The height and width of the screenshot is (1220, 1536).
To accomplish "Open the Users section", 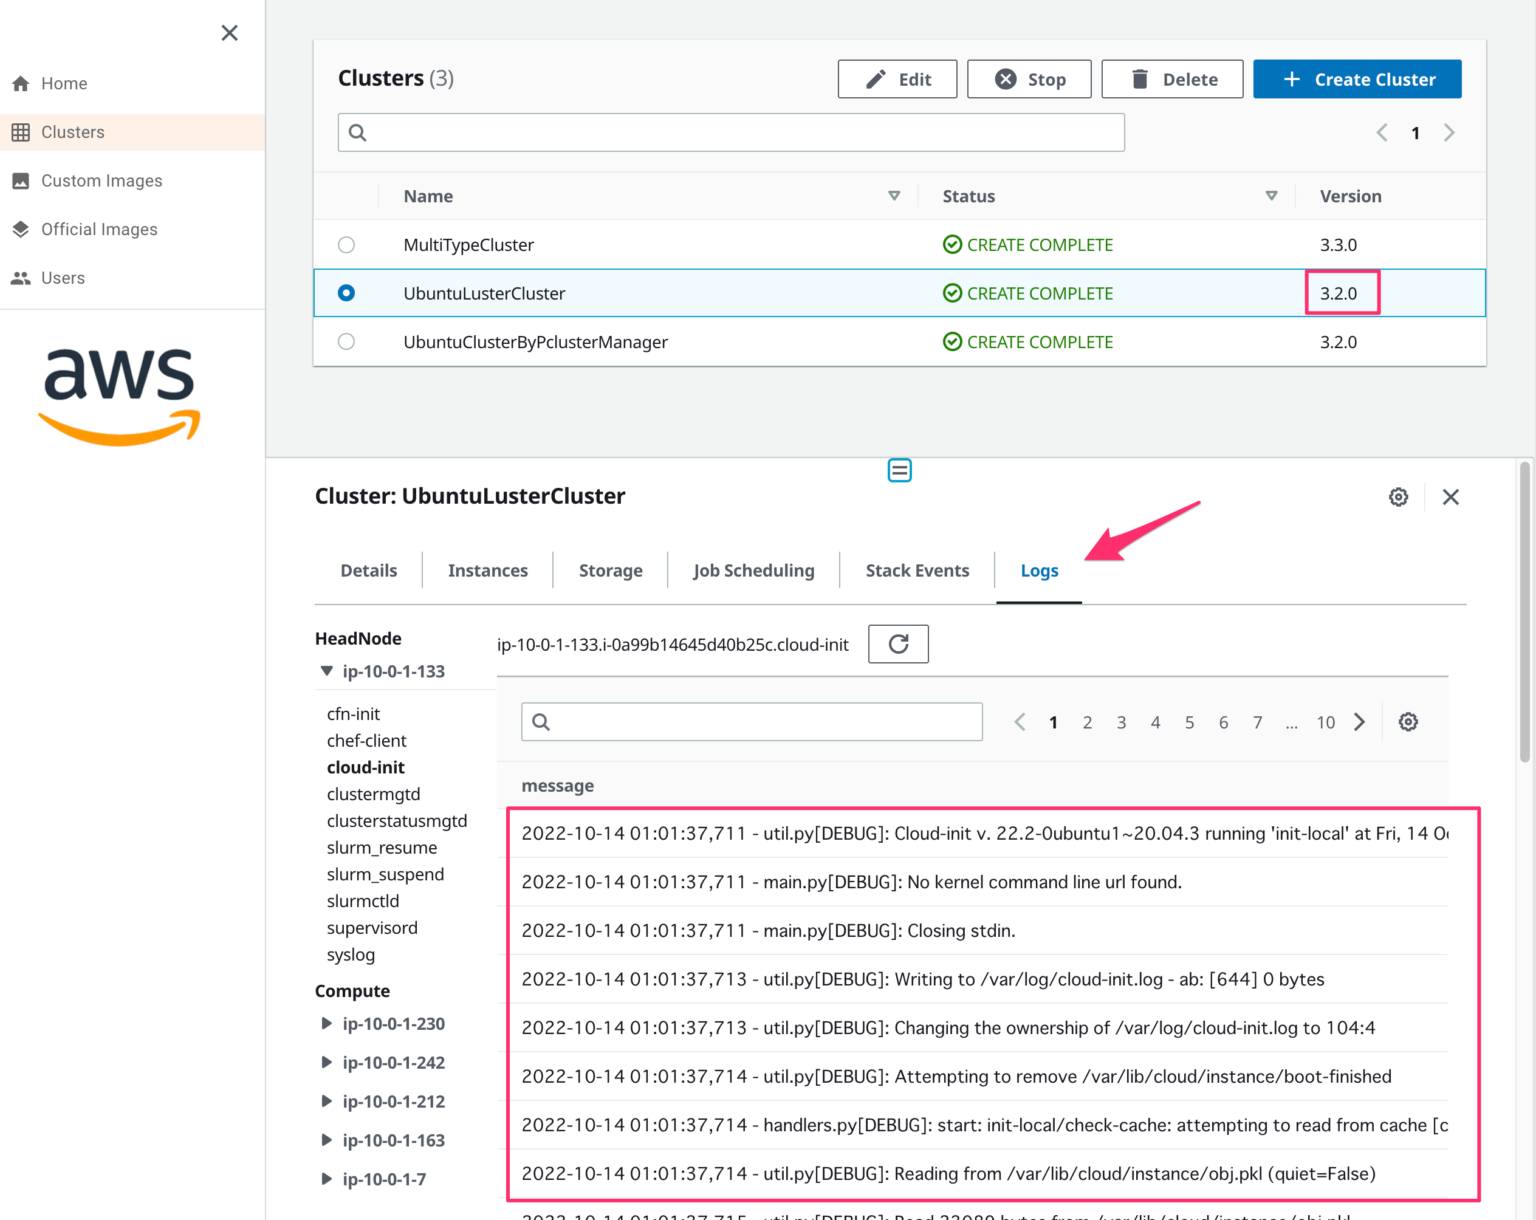I will click(63, 277).
